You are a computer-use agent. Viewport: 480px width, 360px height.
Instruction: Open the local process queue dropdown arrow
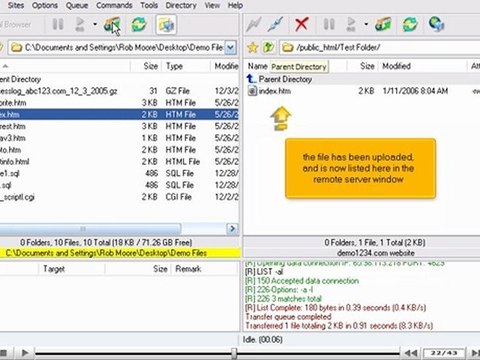(x=95, y=24)
